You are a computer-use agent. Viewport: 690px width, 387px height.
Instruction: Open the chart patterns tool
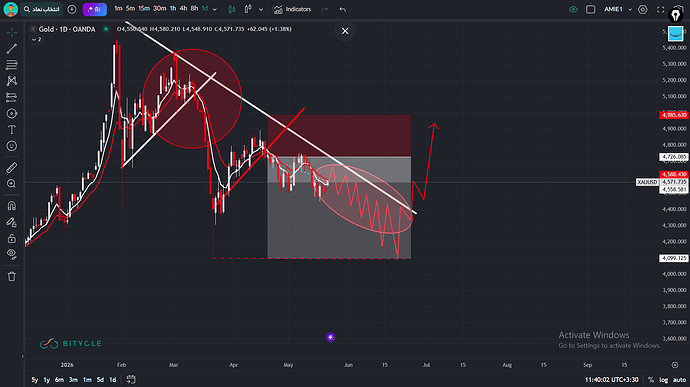(12, 81)
